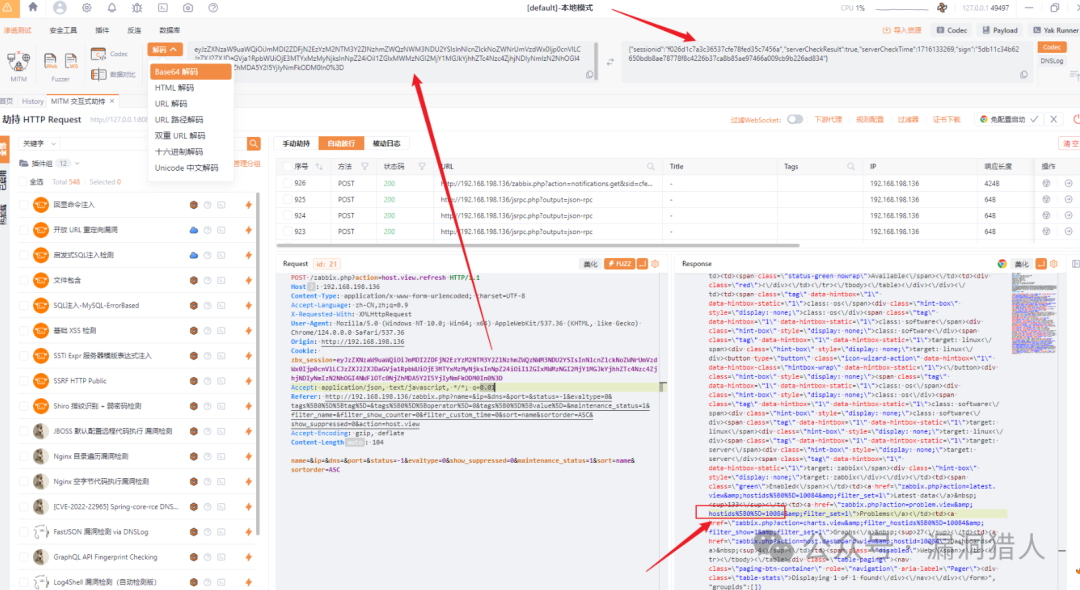Click the Tags column search icon
This screenshot has width=1080, height=590.
pos(851,167)
